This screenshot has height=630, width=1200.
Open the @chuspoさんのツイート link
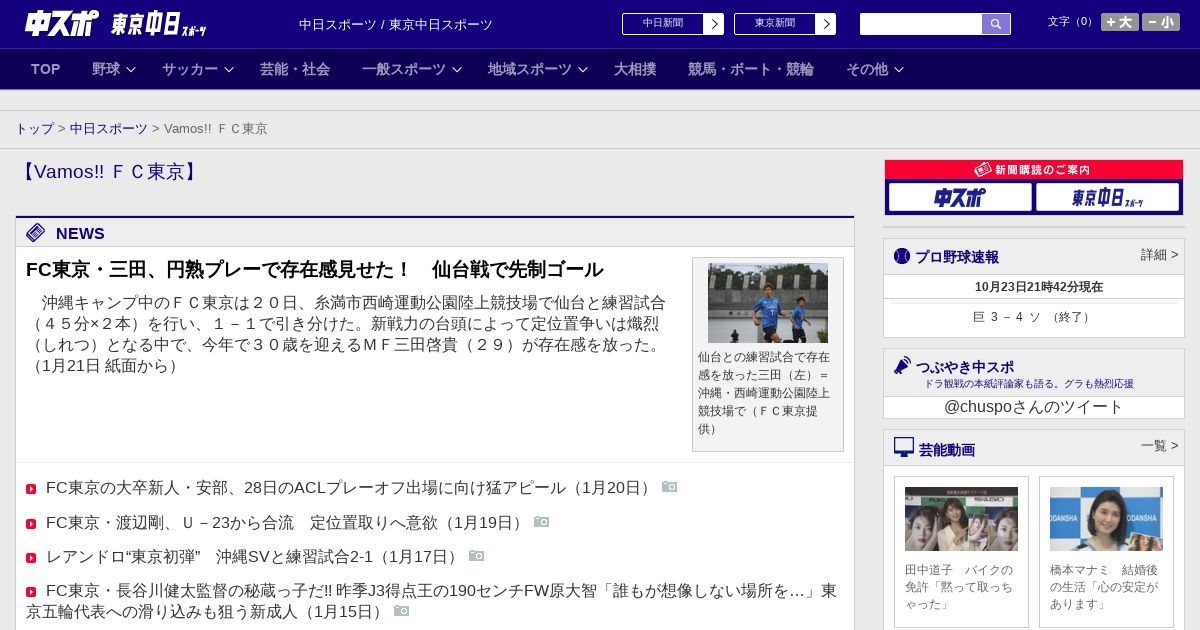(1034, 407)
